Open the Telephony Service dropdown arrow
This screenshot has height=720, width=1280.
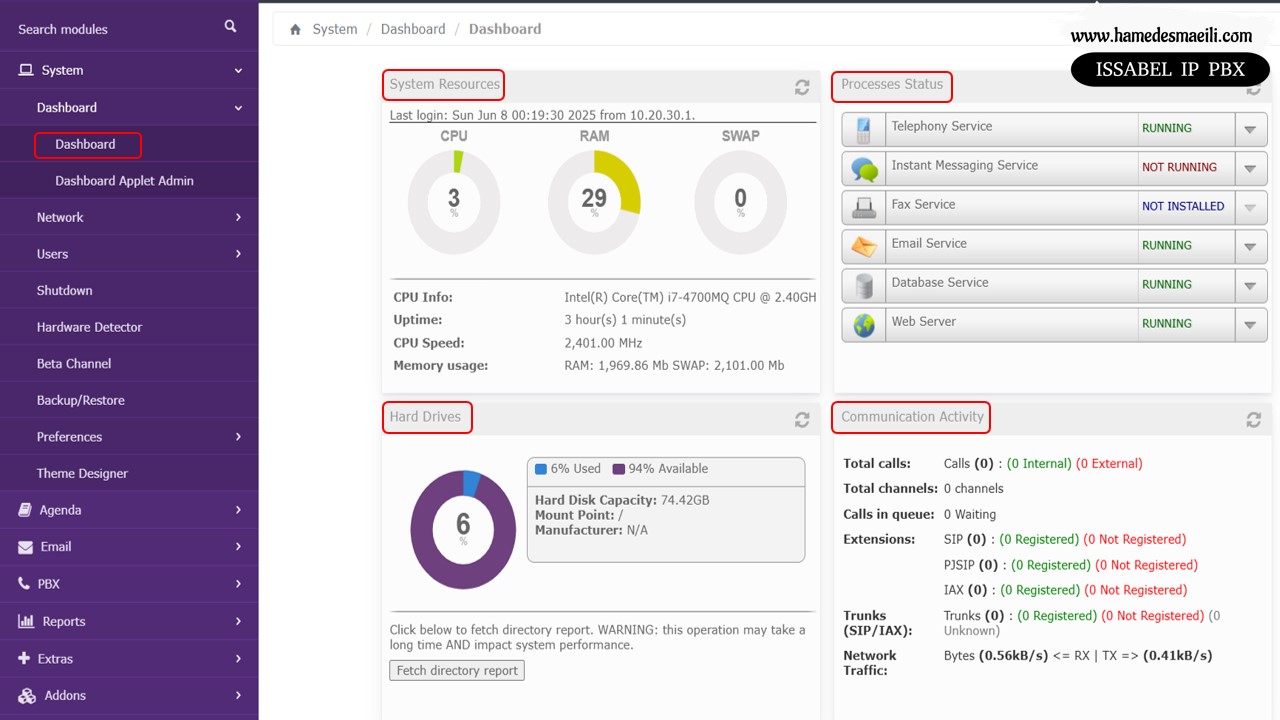pos(1250,129)
